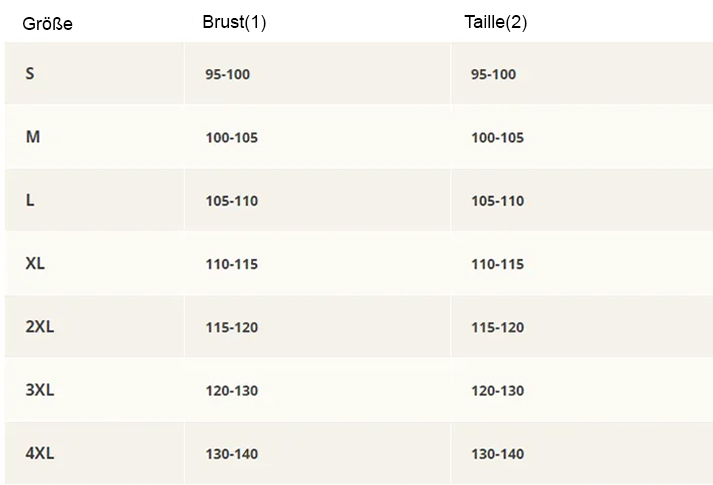Select the S size row label
This screenshot has width=713, height=485.
[x=30, y=73]
